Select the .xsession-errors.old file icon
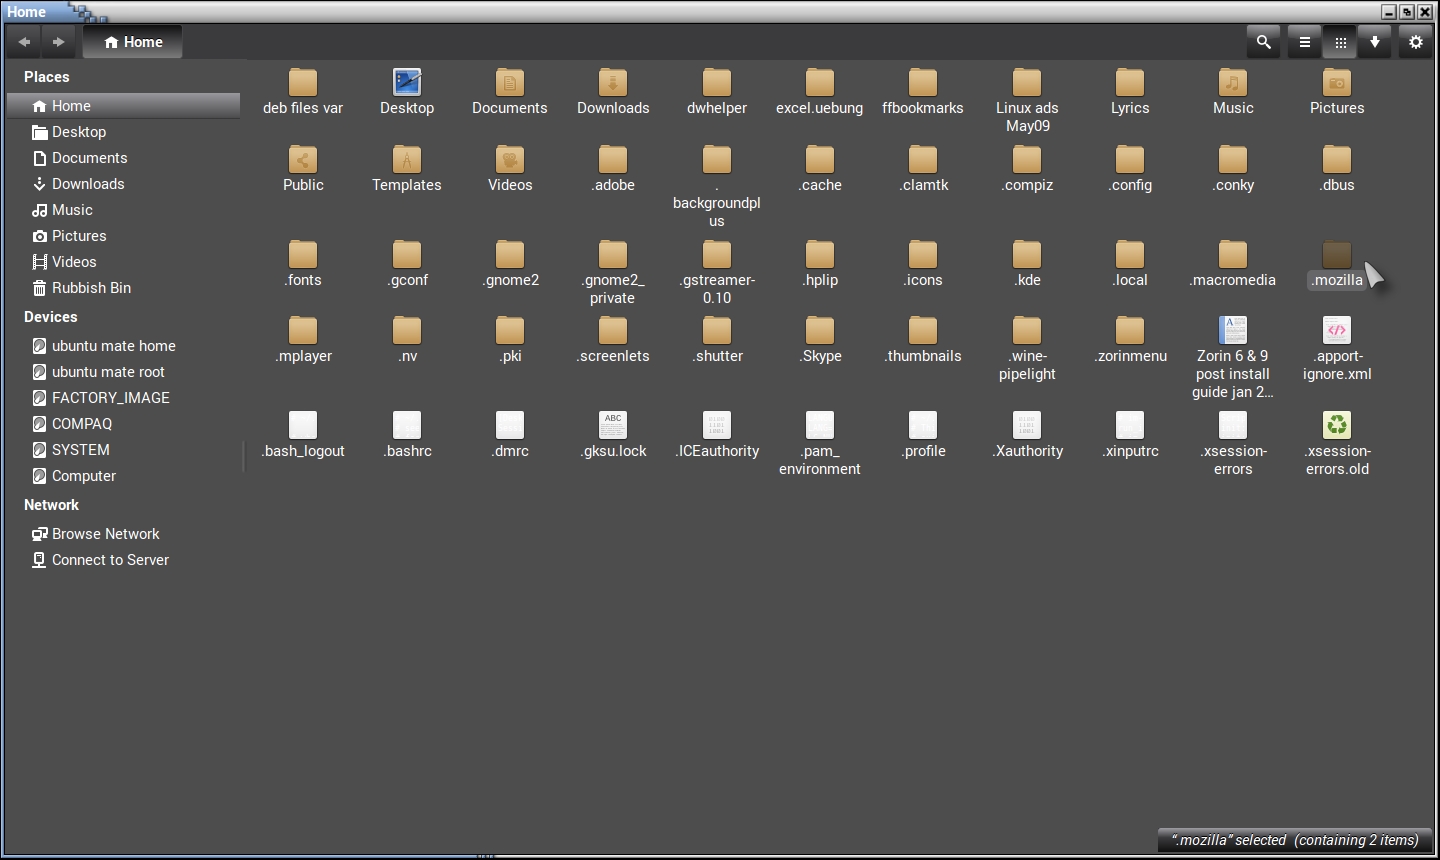1440x860 pixels. [1337, 426]
